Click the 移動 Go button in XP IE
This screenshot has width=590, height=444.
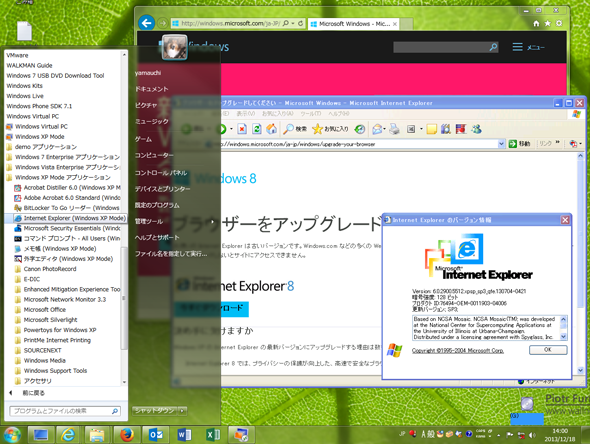click(520, 144)
